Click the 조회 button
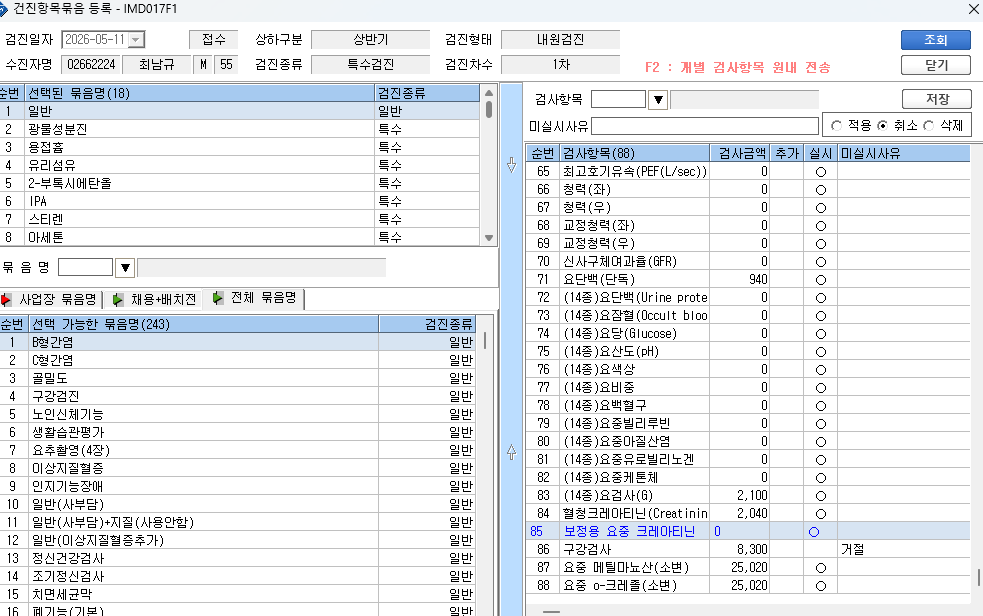 point(935,39)
